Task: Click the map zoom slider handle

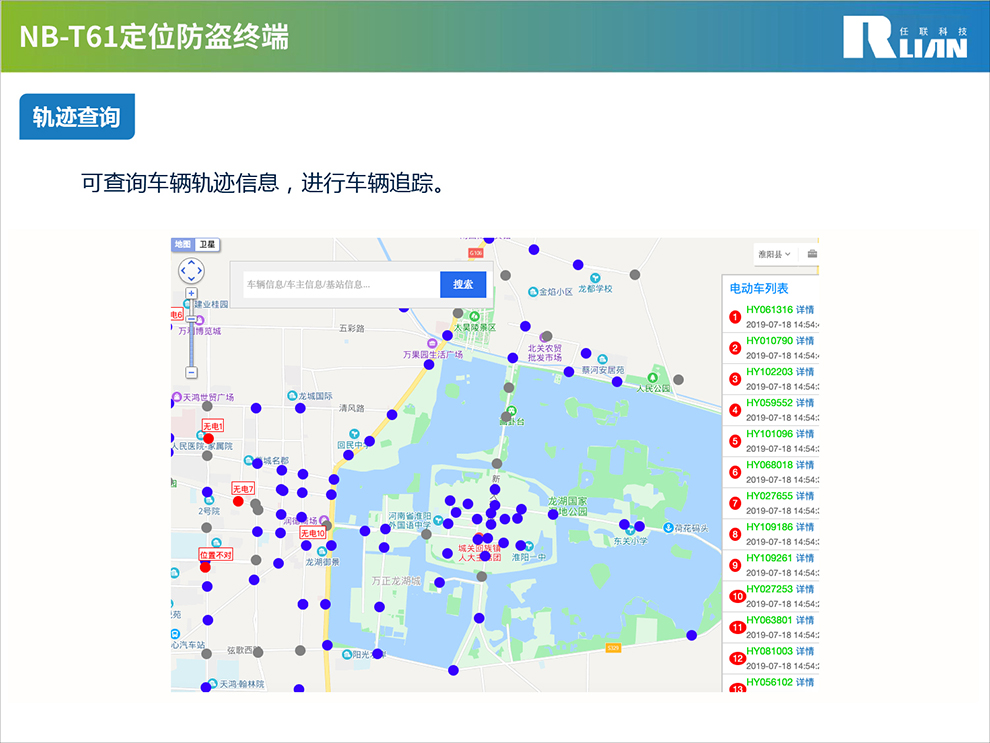Action: point(191,317)
